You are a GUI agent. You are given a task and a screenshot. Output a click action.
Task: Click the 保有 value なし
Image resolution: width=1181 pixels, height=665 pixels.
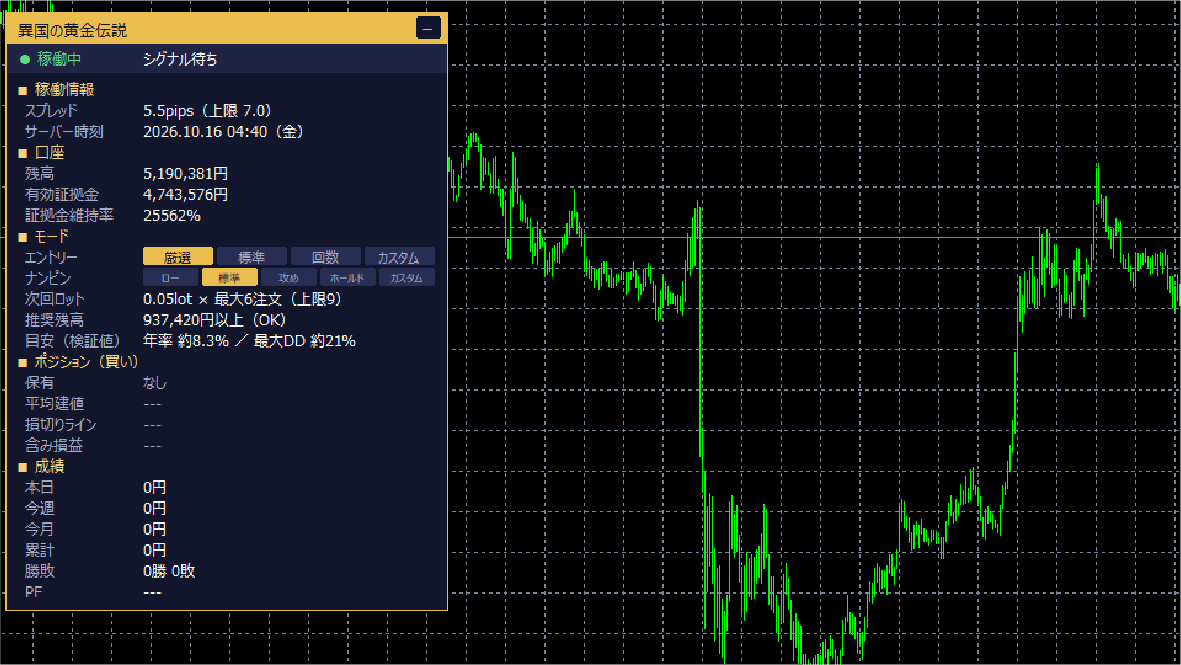(x=154, y=383)
